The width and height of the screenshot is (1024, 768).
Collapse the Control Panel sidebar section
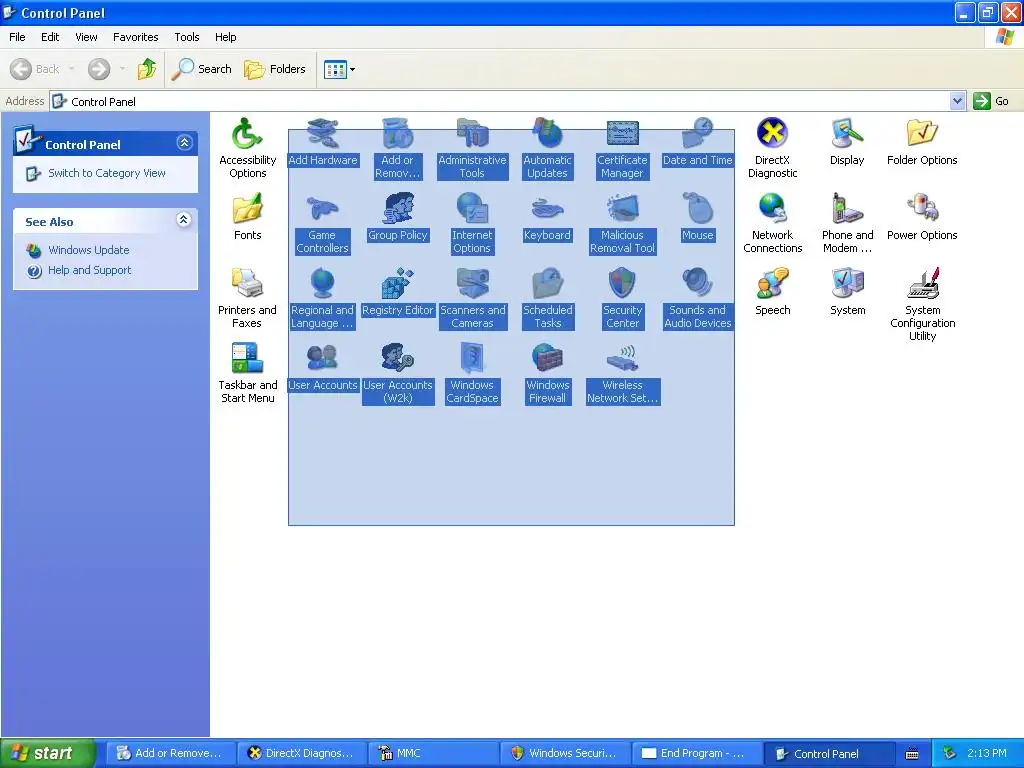coord(184,142)
